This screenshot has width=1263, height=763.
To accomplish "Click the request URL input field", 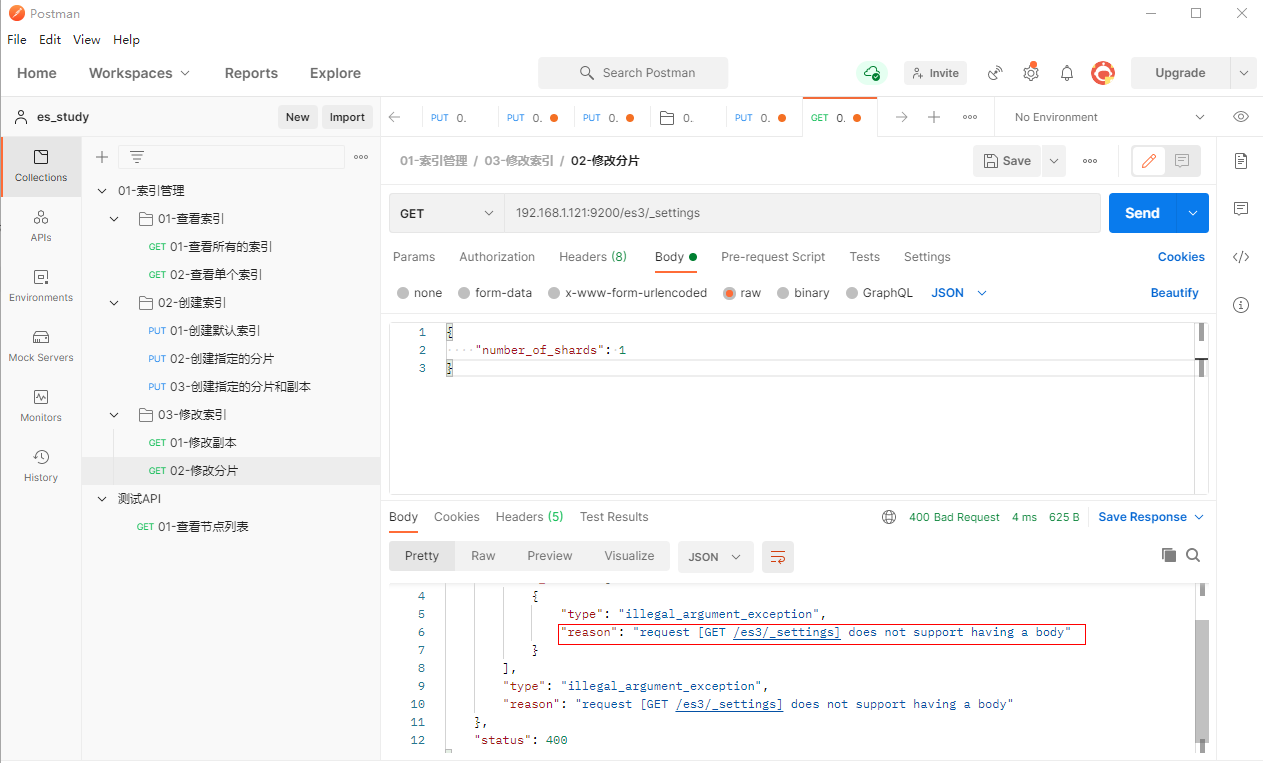I will [x=800, y=213].
